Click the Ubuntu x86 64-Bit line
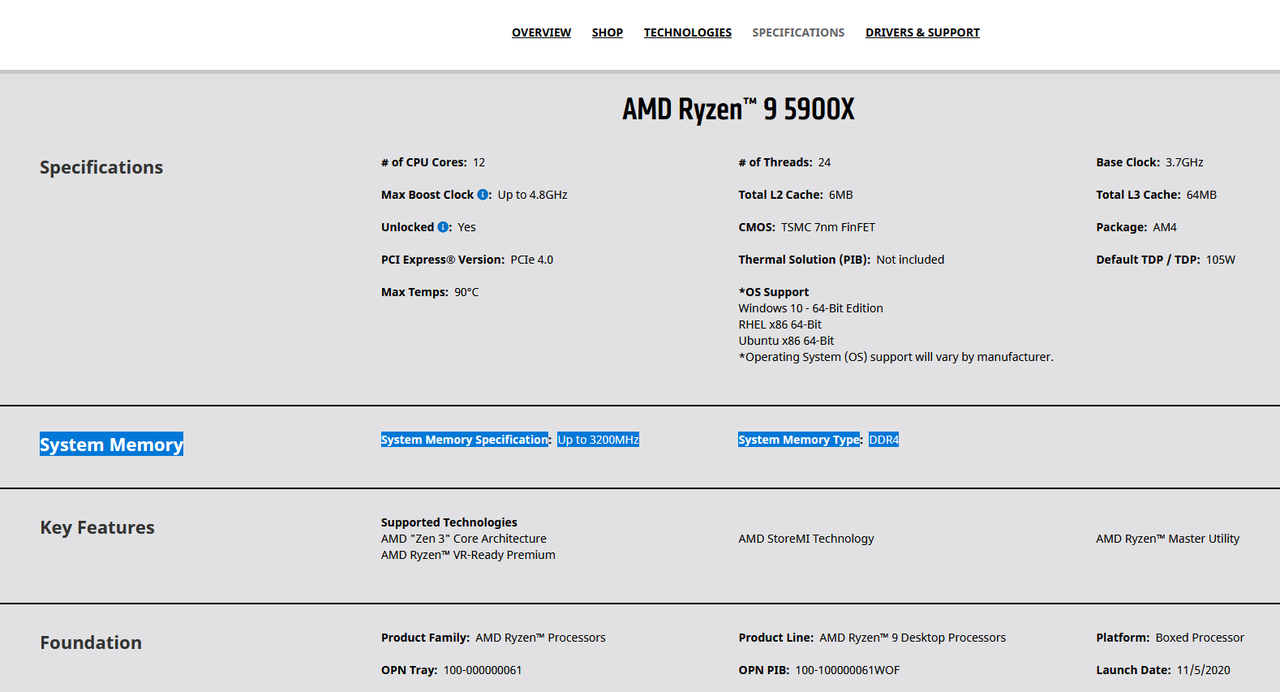This screenshot has height=692, width=1280. tap(786, 340)
